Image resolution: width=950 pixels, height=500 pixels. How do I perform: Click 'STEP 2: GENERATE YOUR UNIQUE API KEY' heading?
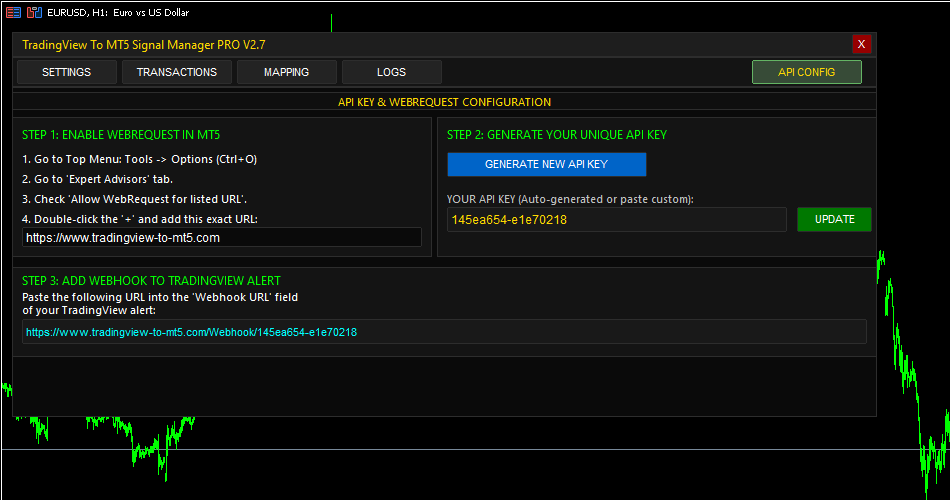click(x=557, y=135)
